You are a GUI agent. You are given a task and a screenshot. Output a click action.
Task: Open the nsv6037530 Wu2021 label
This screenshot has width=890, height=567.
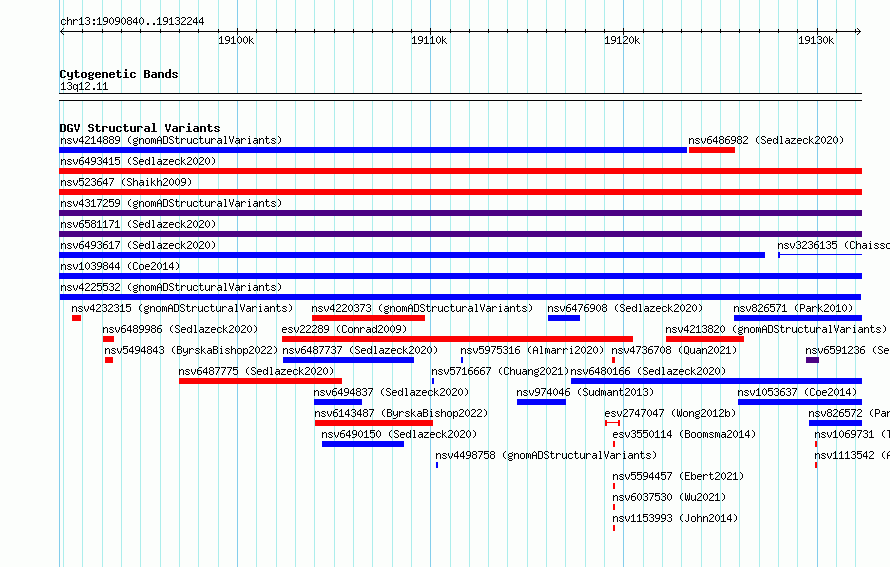pyautogui.click(x=669, y=497)
